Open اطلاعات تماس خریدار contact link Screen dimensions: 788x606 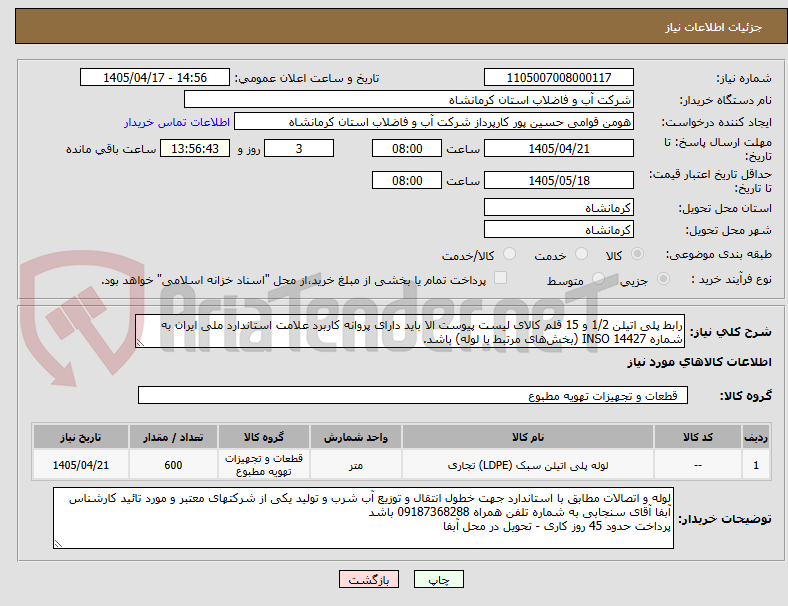click(177, 122)
